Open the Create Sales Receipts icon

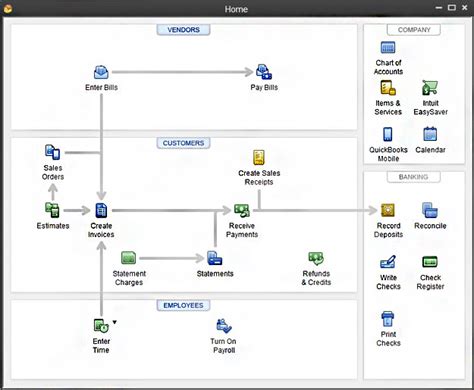pos(259,157)
